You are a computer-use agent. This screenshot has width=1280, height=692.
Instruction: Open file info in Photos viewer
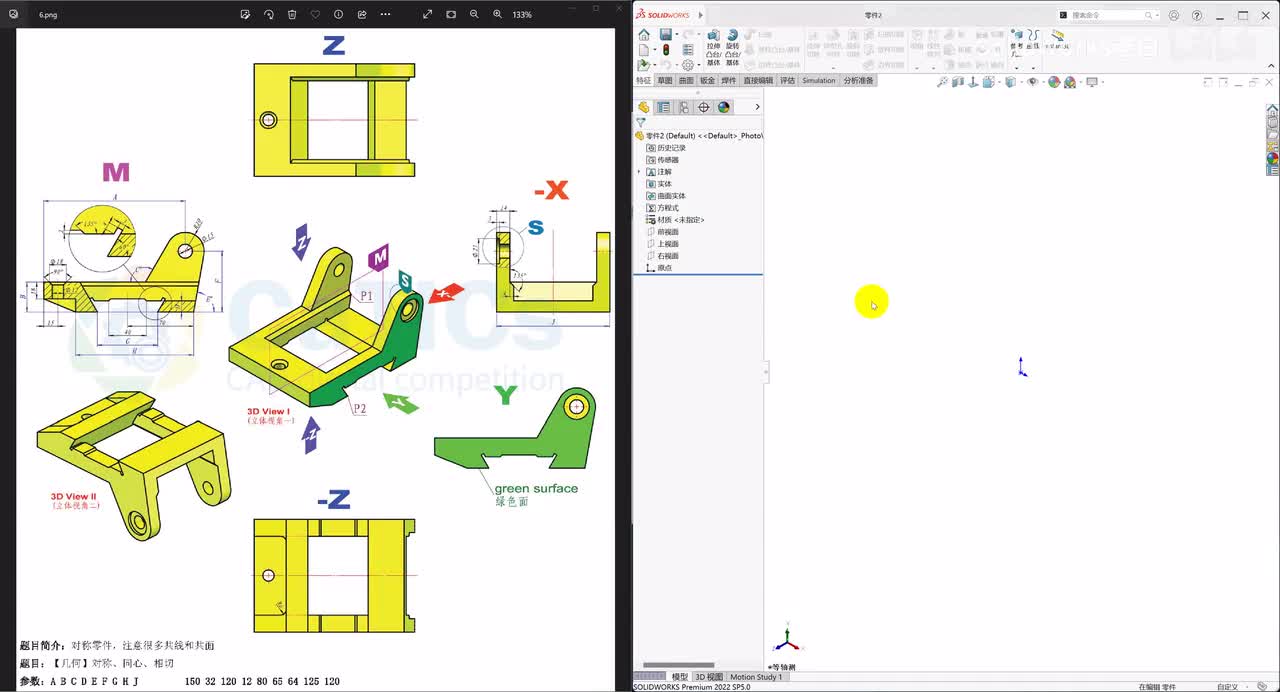[338, 15]
